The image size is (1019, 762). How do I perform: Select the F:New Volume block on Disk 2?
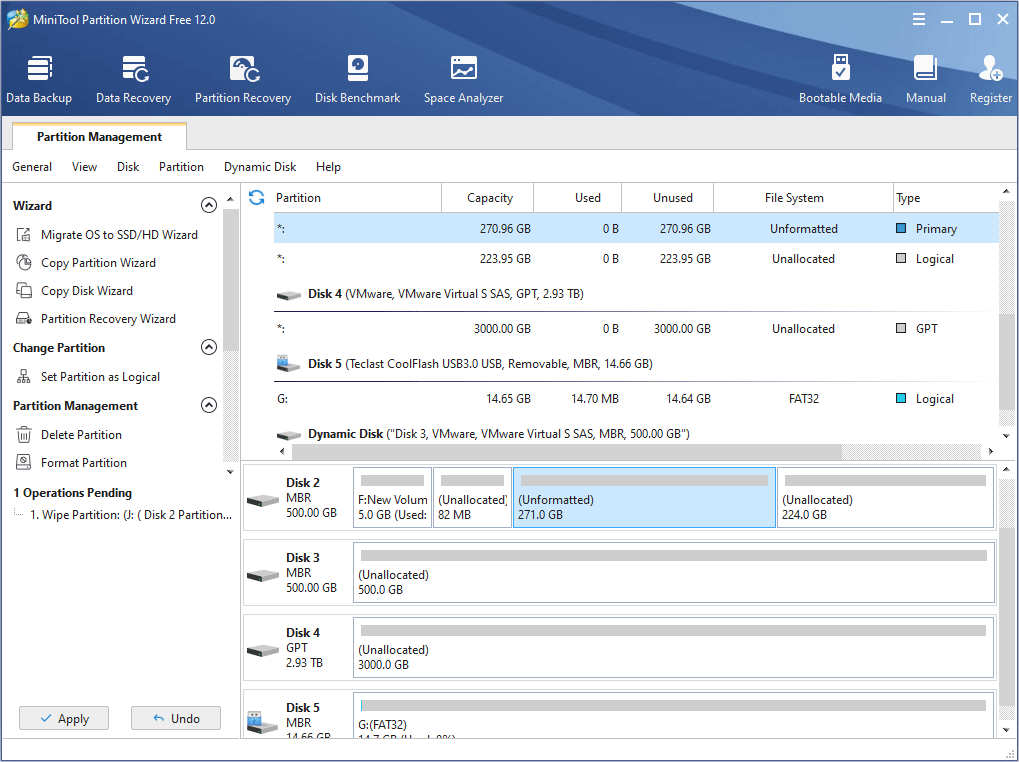pyautogui.click(x=393, y=498)
